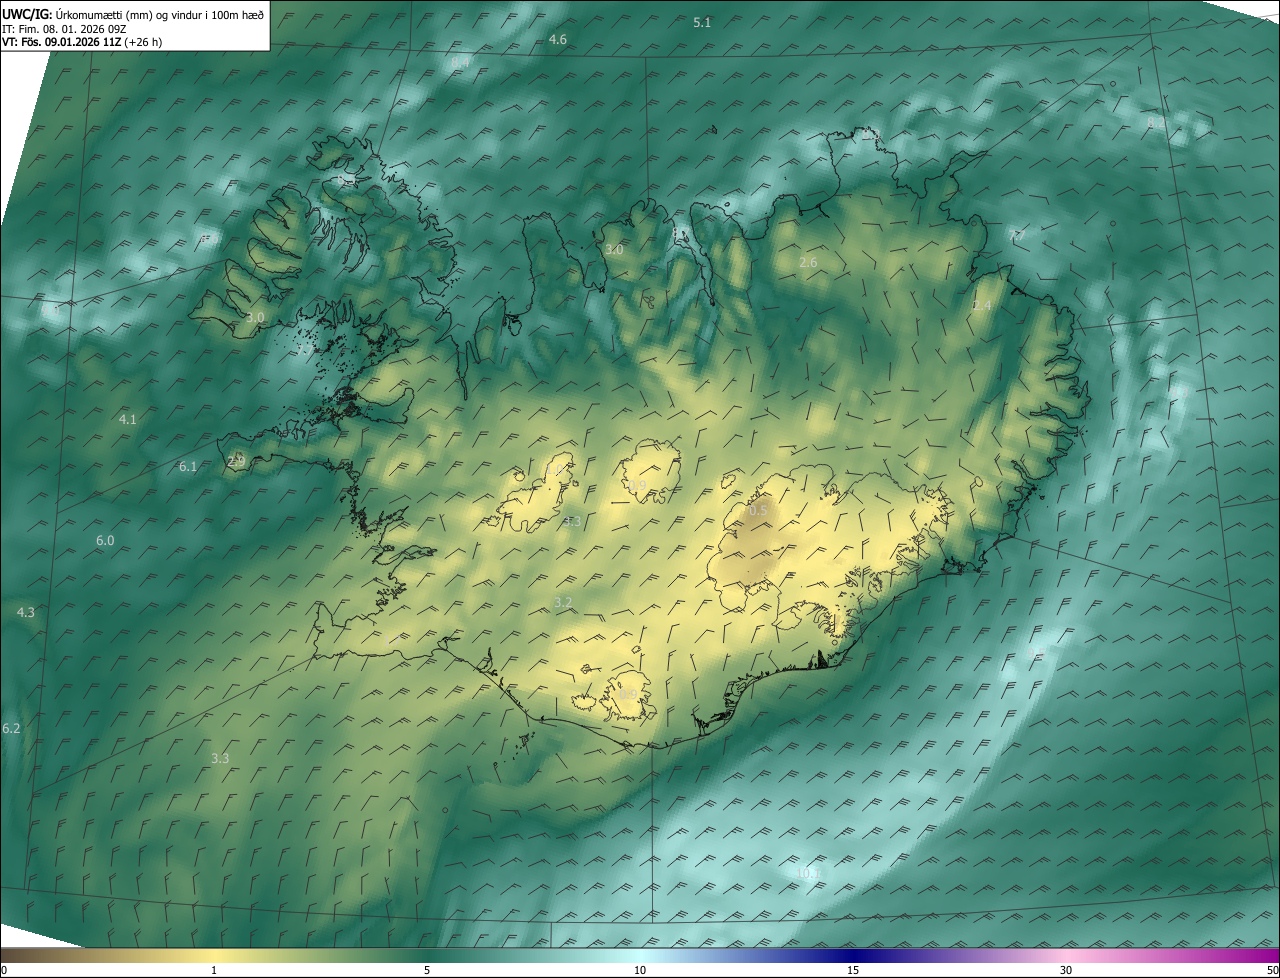Click the 4.1 value off the west coast
This screenshot has width=1280, height=978.
127,419
